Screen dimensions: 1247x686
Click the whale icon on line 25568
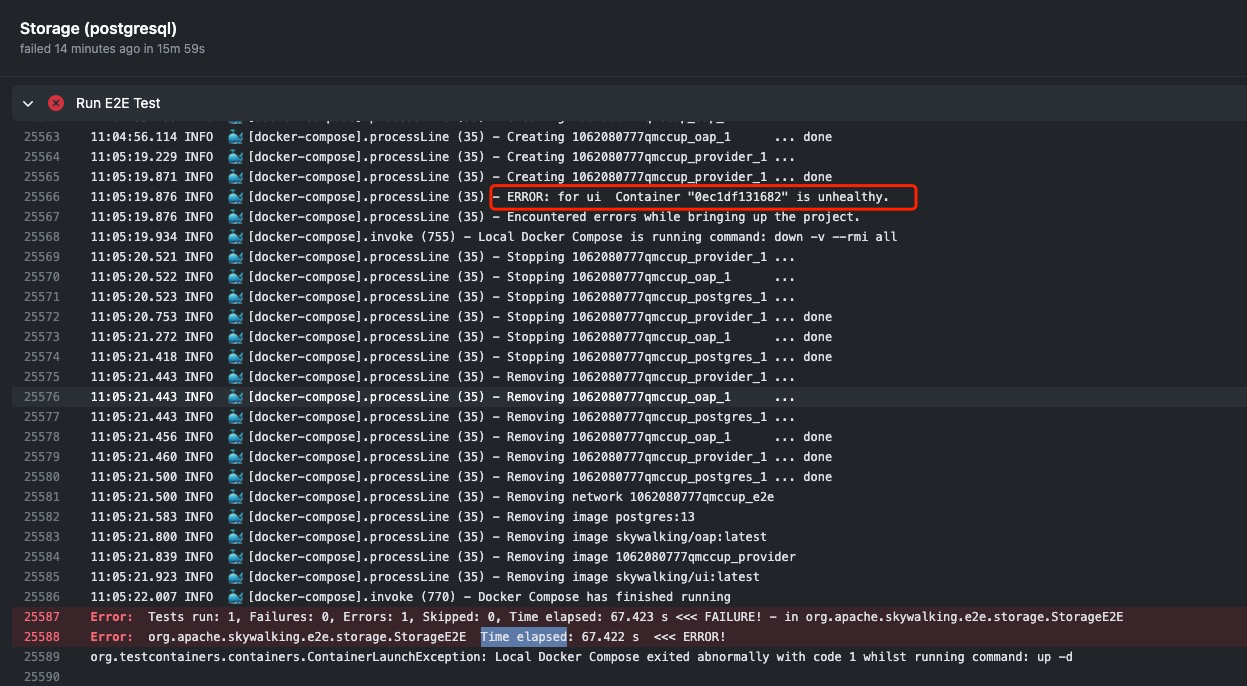236,237
